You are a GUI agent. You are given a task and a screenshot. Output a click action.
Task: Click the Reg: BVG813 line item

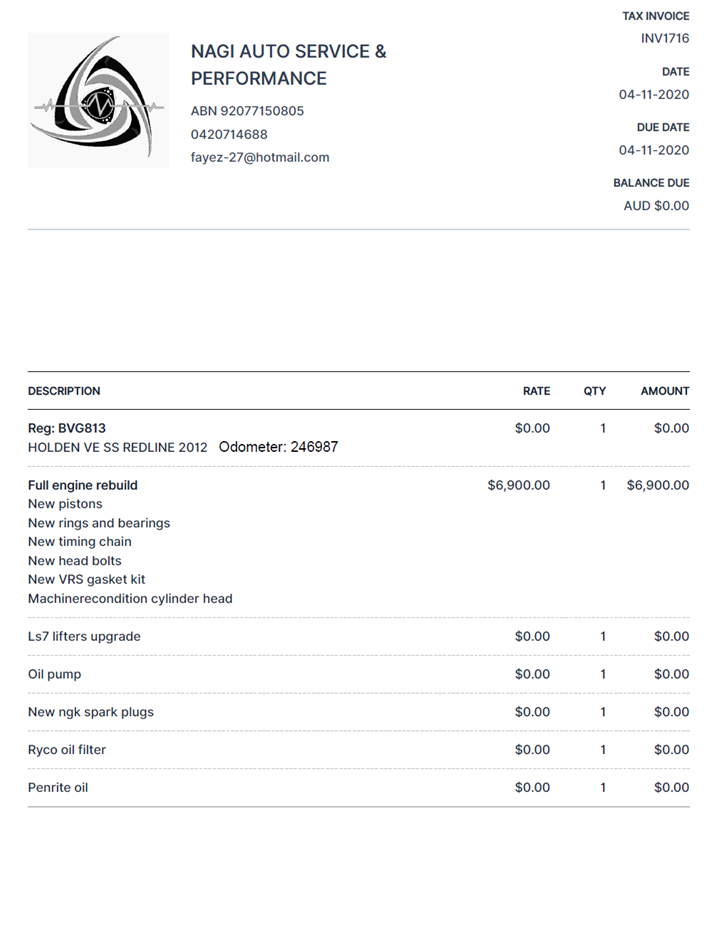(x=67, y=428)
